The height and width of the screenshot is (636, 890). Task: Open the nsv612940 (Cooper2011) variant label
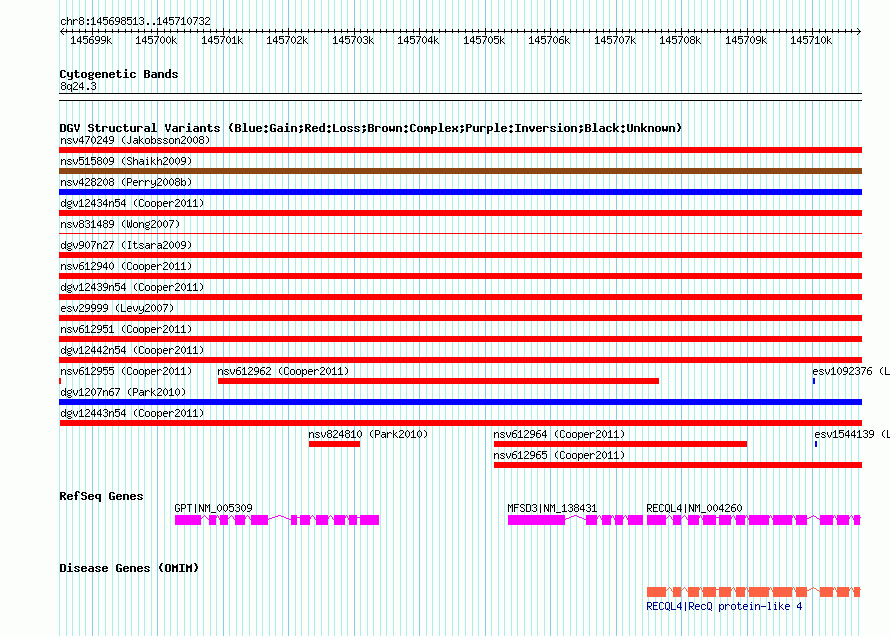click(126, 266)
